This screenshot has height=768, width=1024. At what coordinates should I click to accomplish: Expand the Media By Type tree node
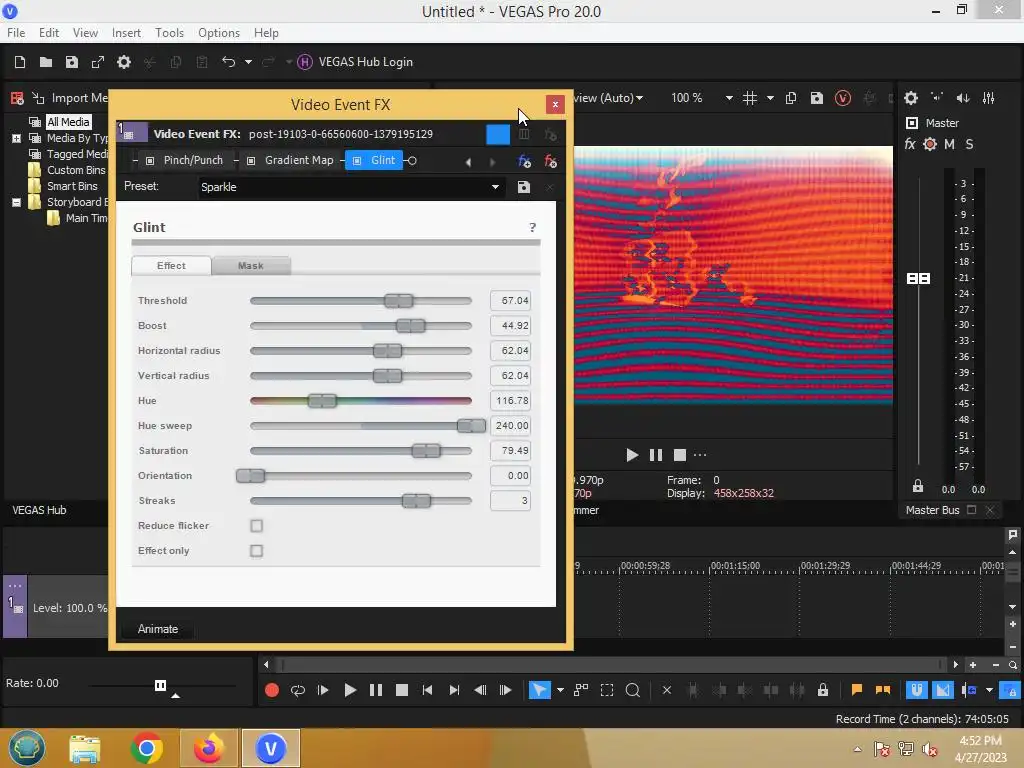(16, 138)
